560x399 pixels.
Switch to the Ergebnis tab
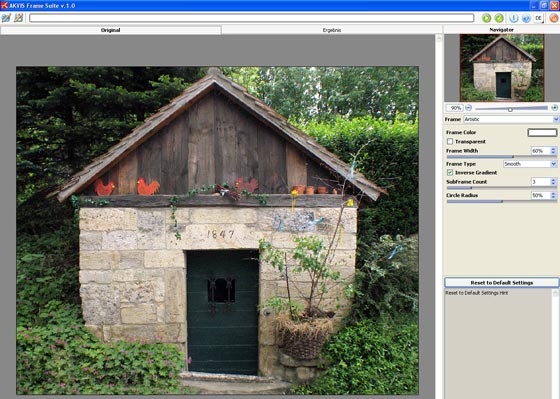tap(332, 30)
